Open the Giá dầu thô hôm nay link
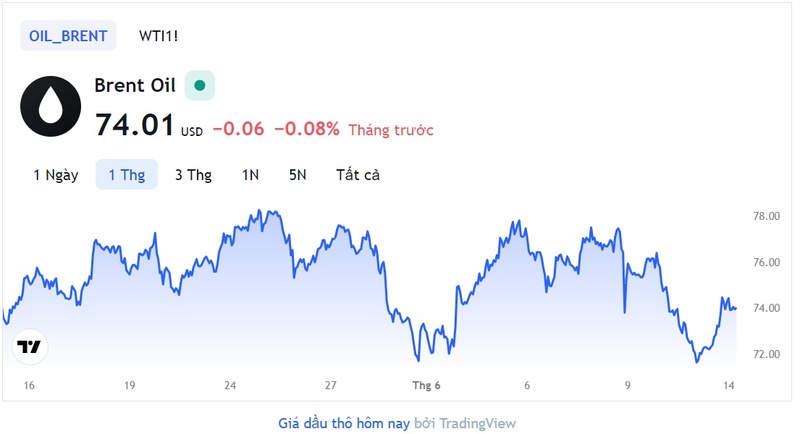The image size is (800, 434). click(x=344, y=423)
